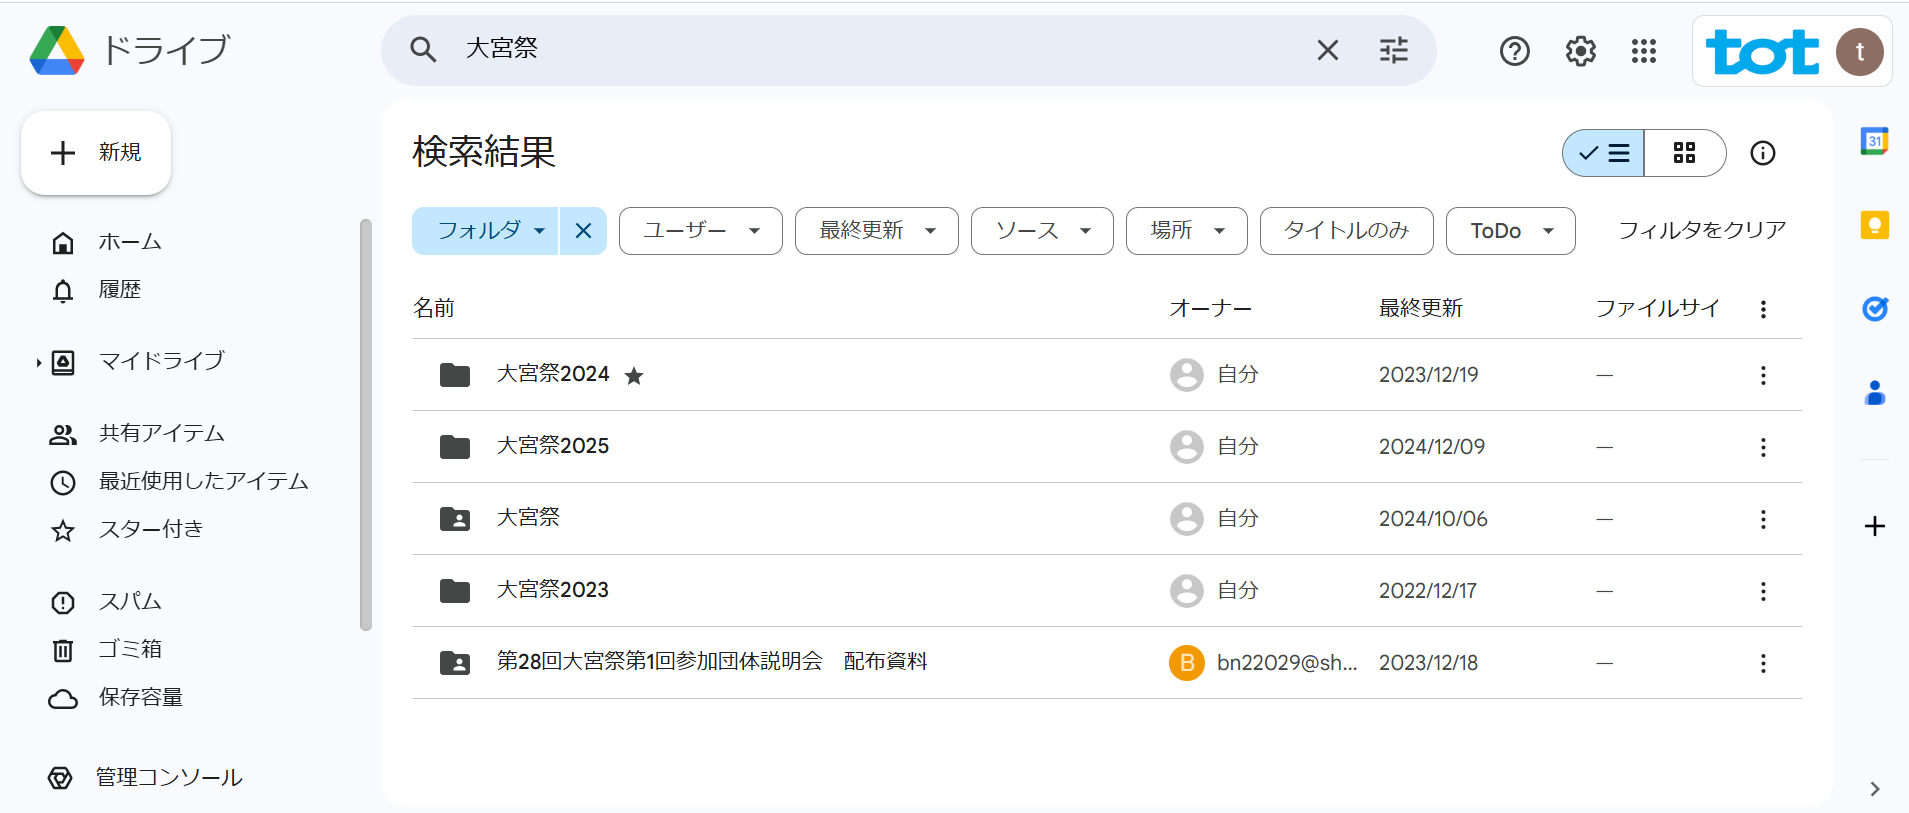This screenshot has width=1909, height=813.
Task: Click the 新規 button
Action: (x=96, y=153)
